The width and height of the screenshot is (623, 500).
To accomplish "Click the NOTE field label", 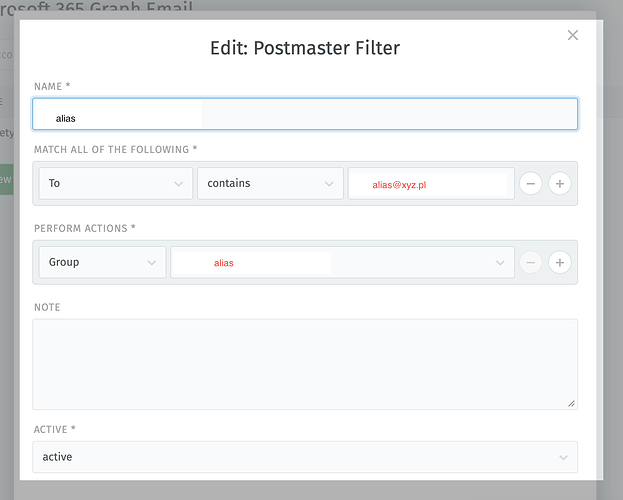I will (x=47, y=307).
